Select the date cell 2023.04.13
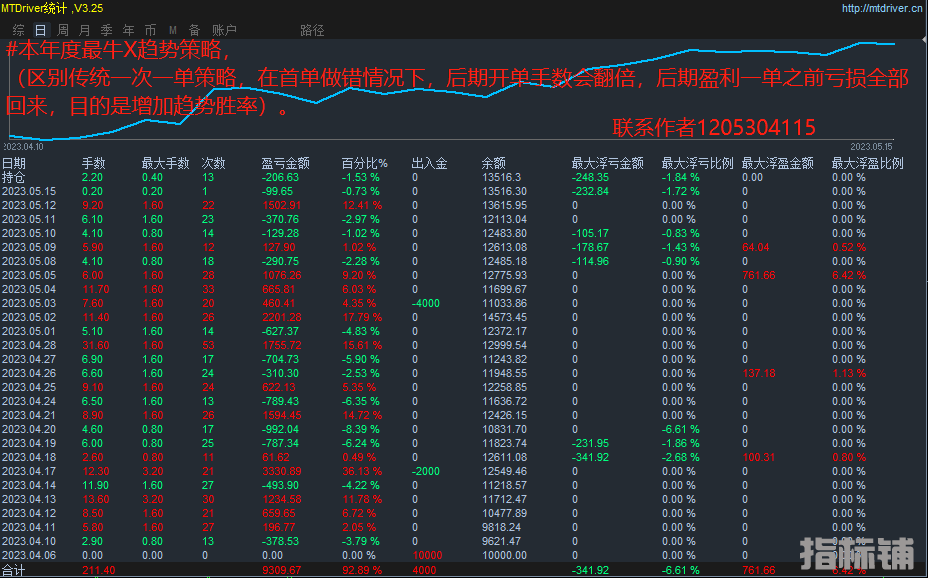The width and height of the screenshot is (928, 578). (x=29, y=500)
